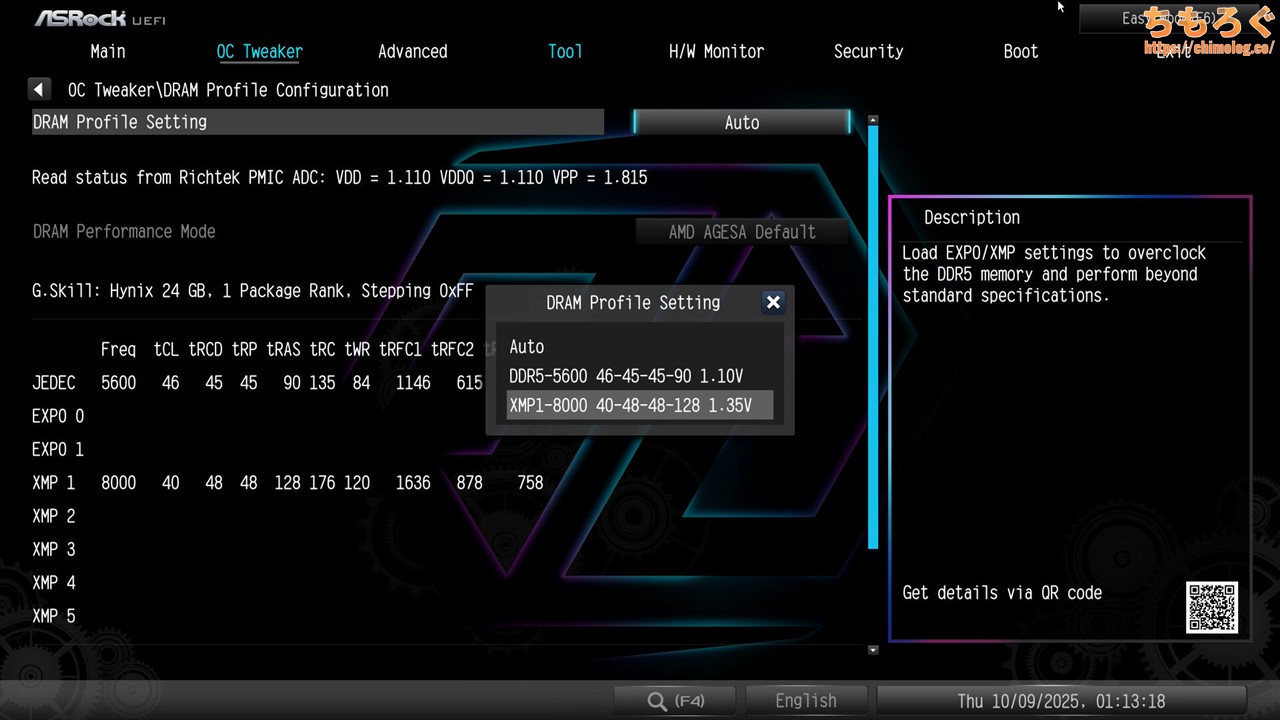Viewport: 1280px width, 720px height.
Task: Open the DRAM Profile Setting Auto dropdown
Action: [x=741, y=122]
